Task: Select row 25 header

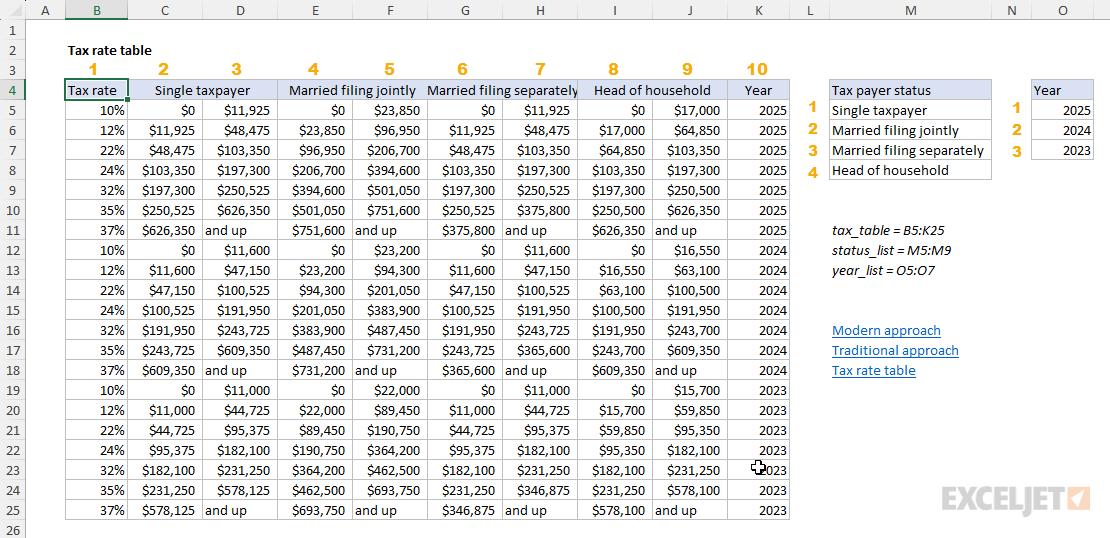Action: pyautogui.click(x=13, y=510)
